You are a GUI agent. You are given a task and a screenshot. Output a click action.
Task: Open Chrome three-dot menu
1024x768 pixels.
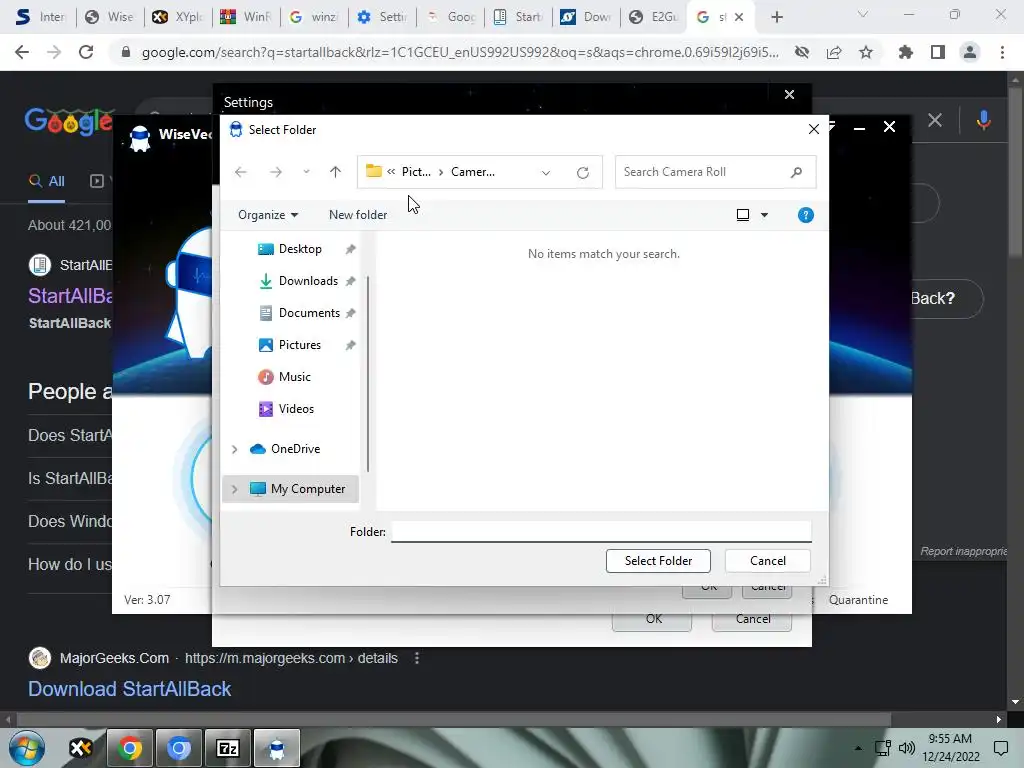coord(1002,52)
